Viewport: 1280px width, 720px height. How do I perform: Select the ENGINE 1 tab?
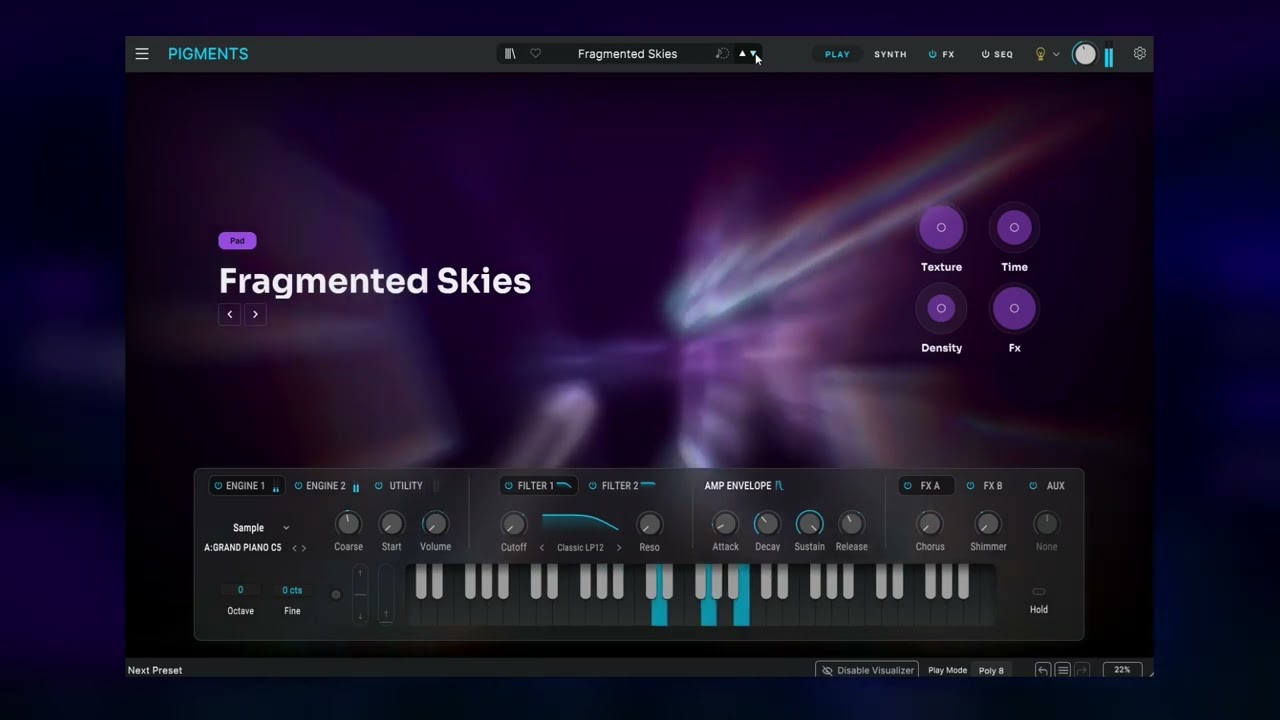[x=246, y=486]
